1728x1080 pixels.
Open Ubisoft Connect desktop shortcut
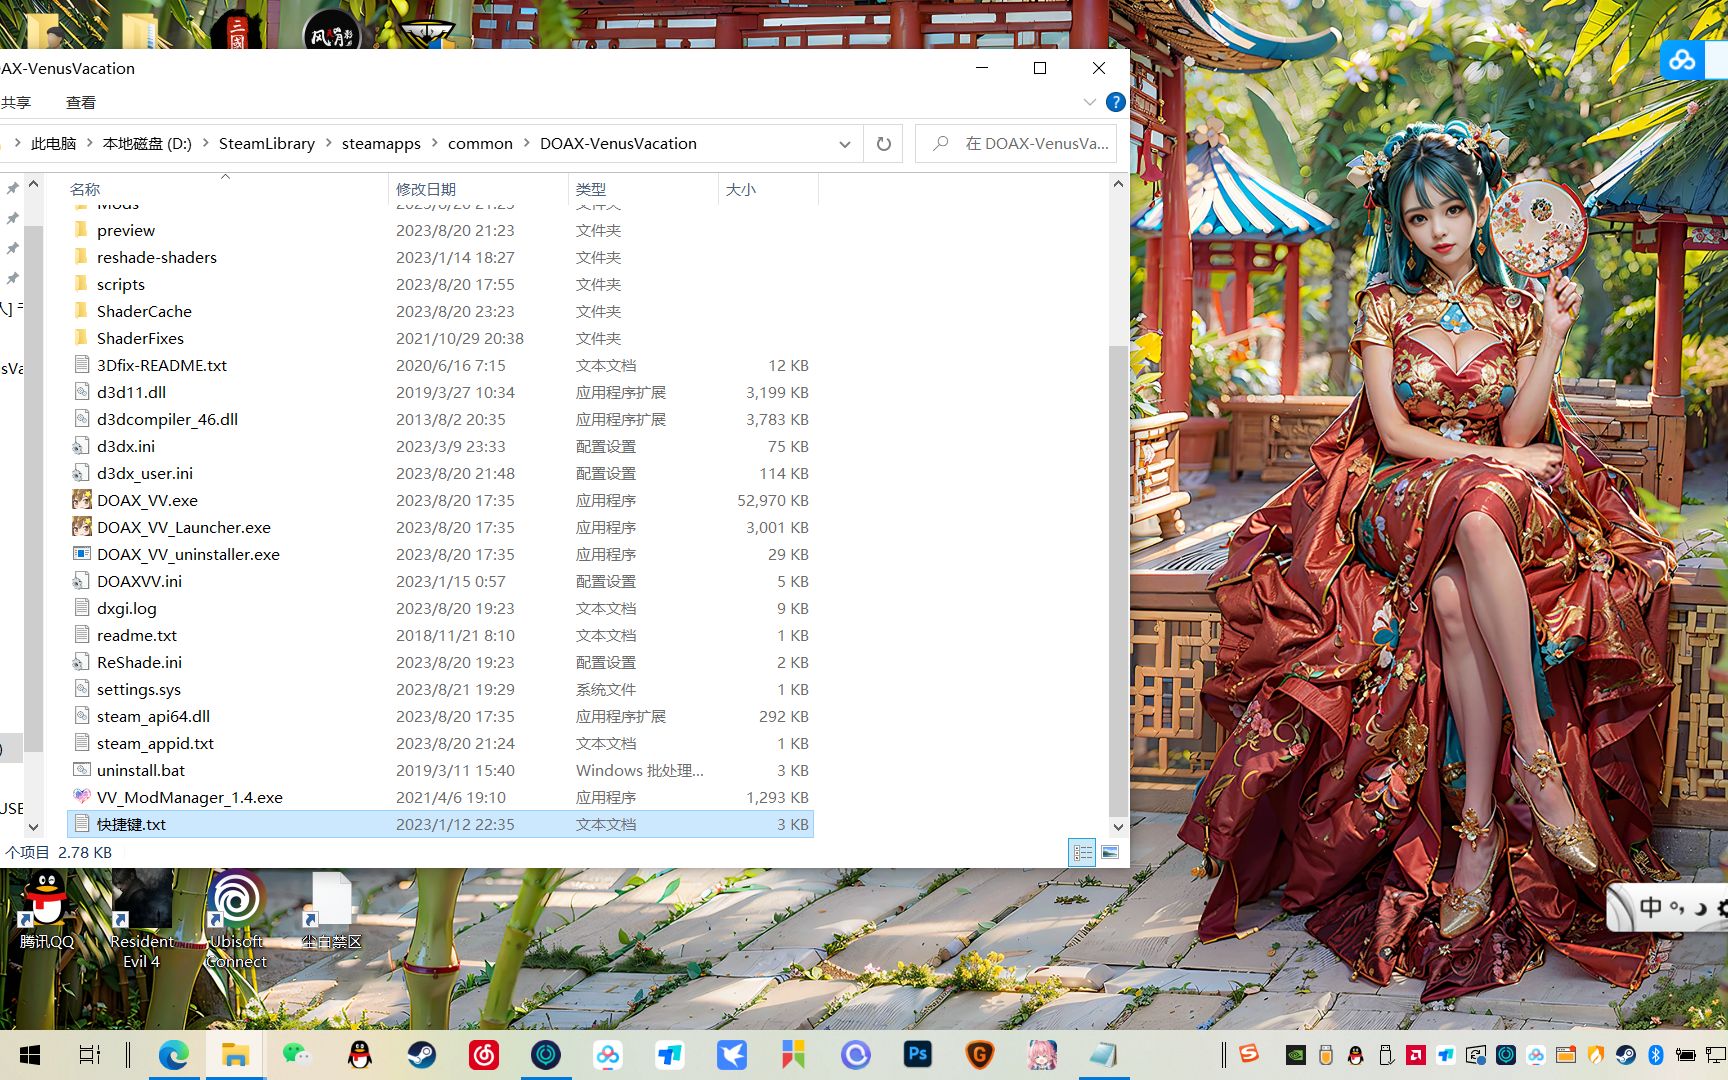(x=236, y=920)
